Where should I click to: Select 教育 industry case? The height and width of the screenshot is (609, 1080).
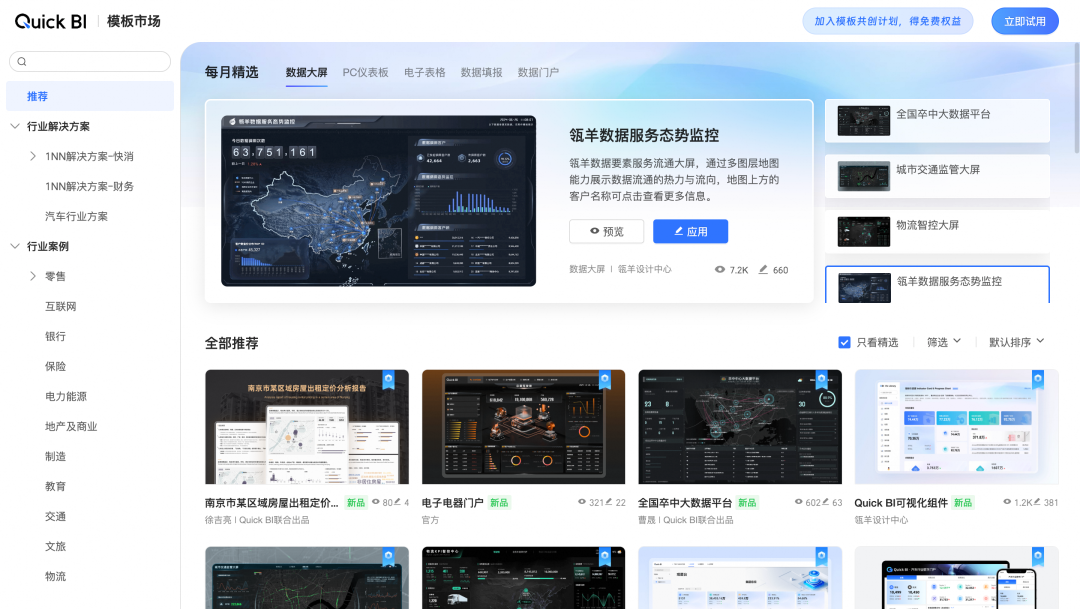56,486
